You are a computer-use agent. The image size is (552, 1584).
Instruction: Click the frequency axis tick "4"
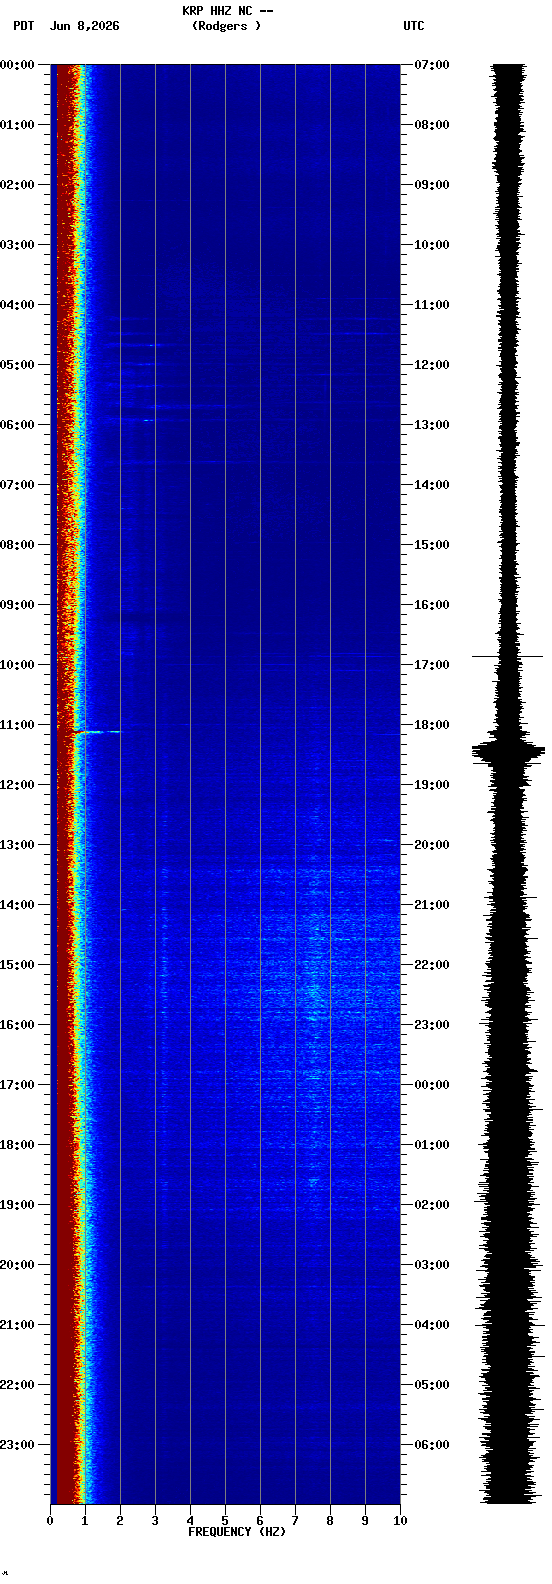pyautogui.click(x=190, y=1521)
